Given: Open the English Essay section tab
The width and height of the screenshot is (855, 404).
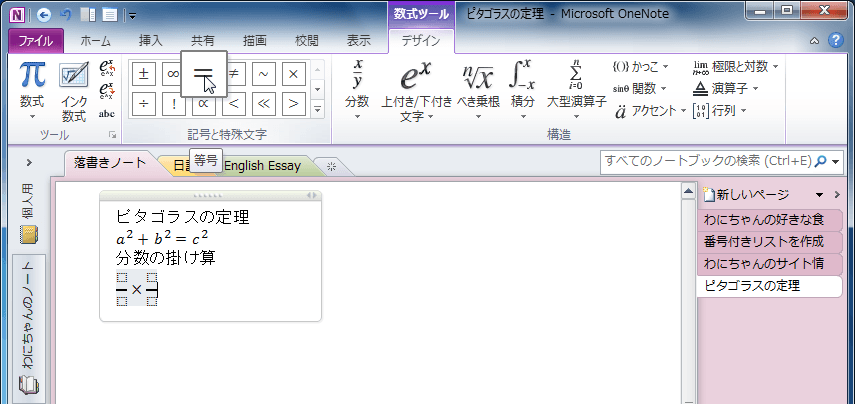Looking at the screenshot, I should [262, 166].
